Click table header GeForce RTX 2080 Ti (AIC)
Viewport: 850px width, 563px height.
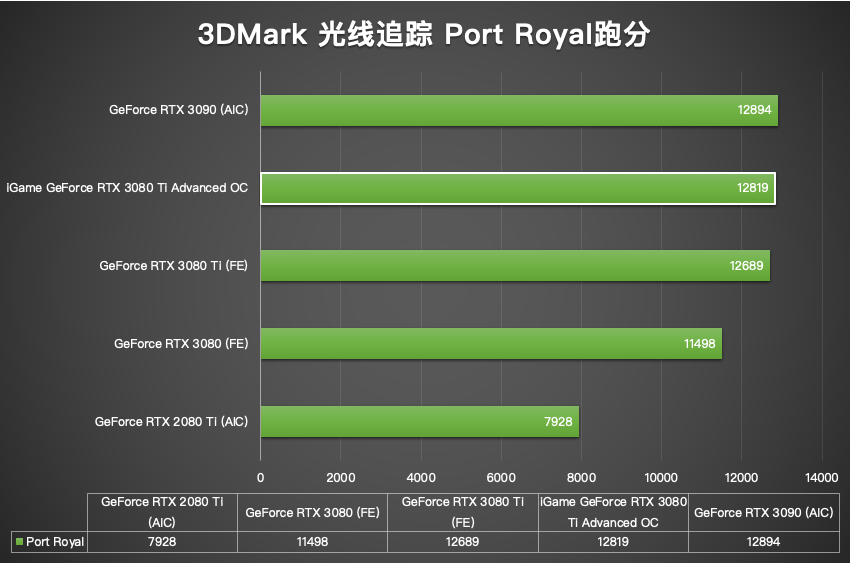[x=162, y=512]
